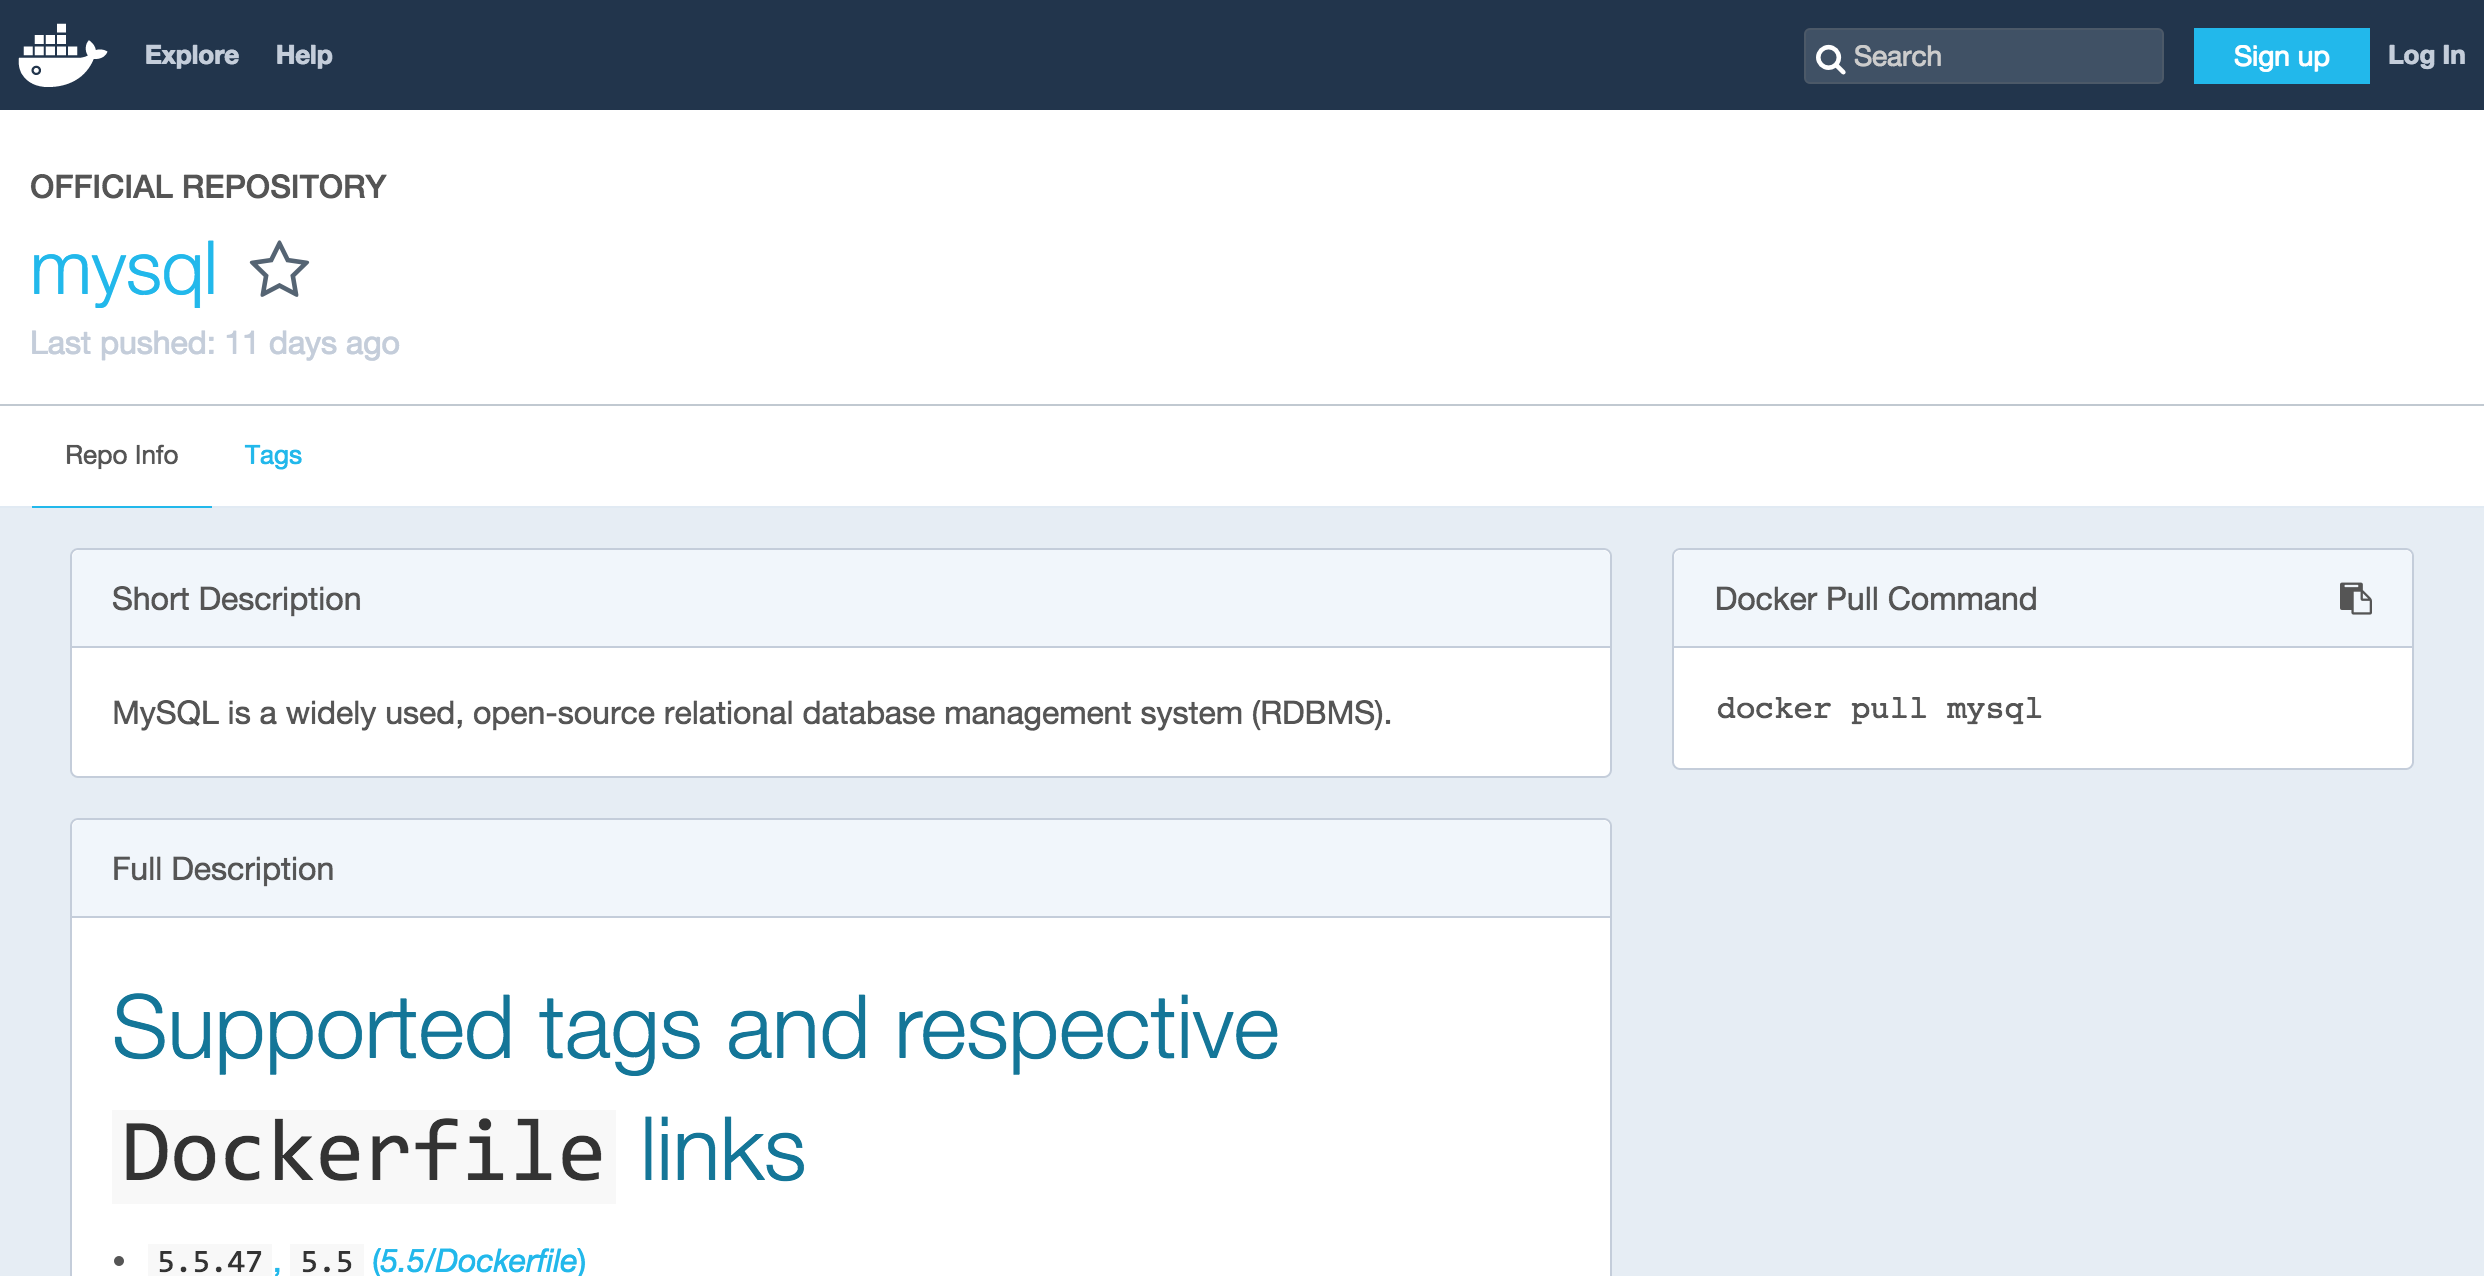Click the Sign up button

[x=2281, y=56]
